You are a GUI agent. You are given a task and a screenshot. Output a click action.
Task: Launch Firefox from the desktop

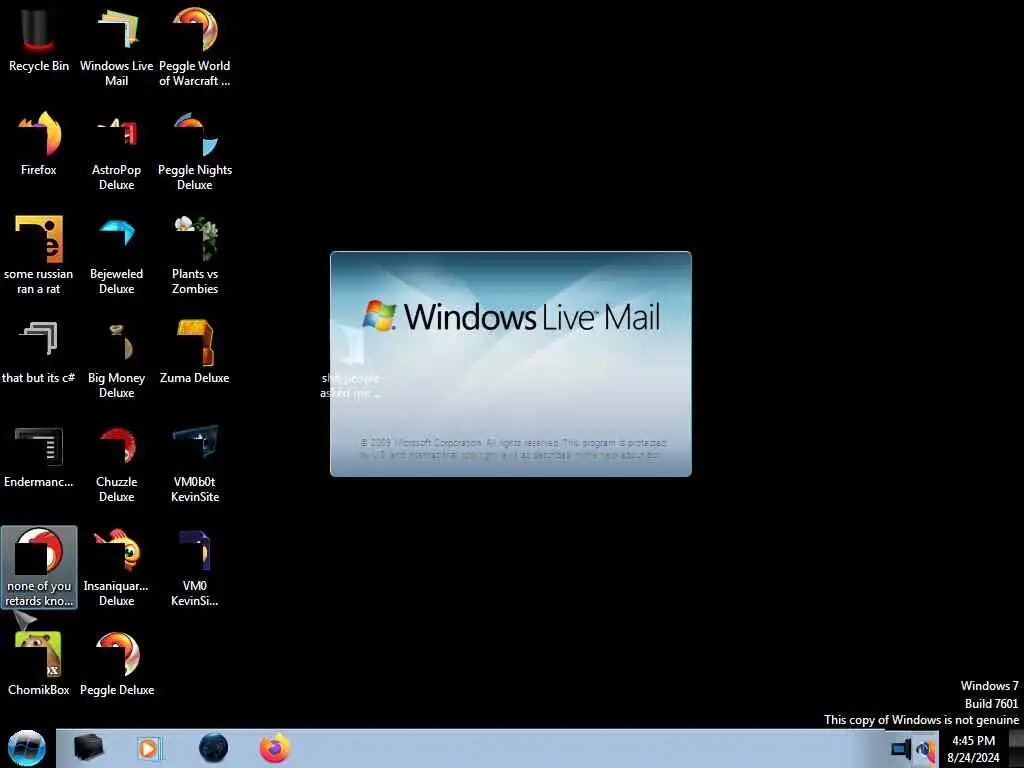coord(39,144)
